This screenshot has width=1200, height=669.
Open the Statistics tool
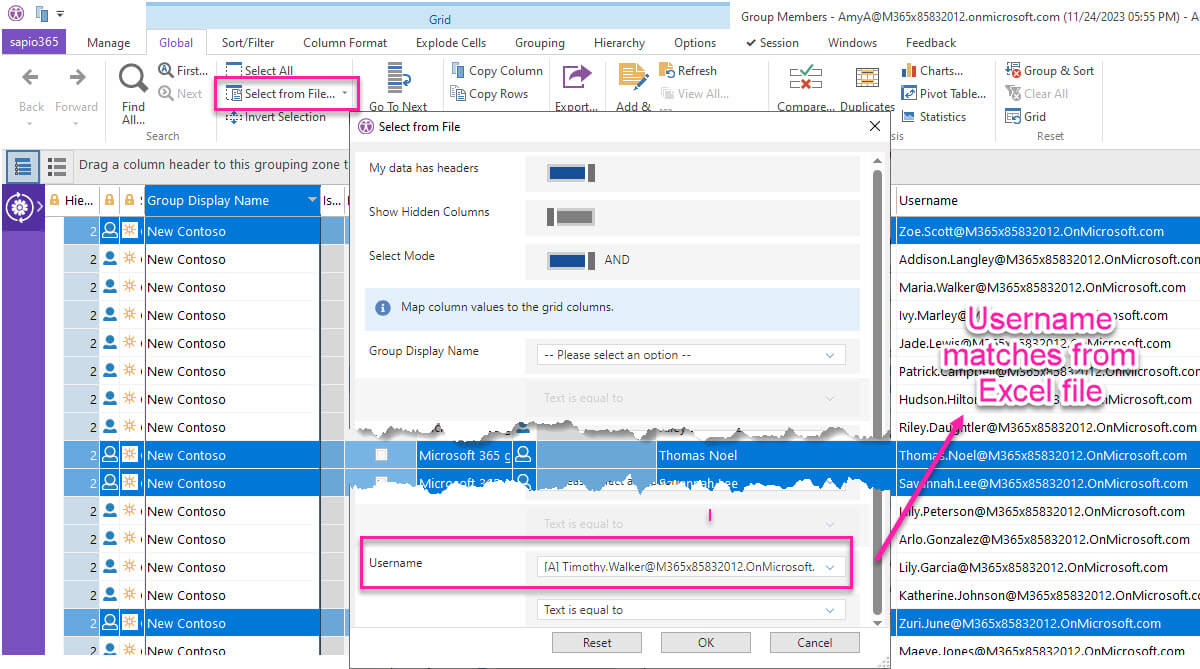pyautogui.click(x=934, y=117)
